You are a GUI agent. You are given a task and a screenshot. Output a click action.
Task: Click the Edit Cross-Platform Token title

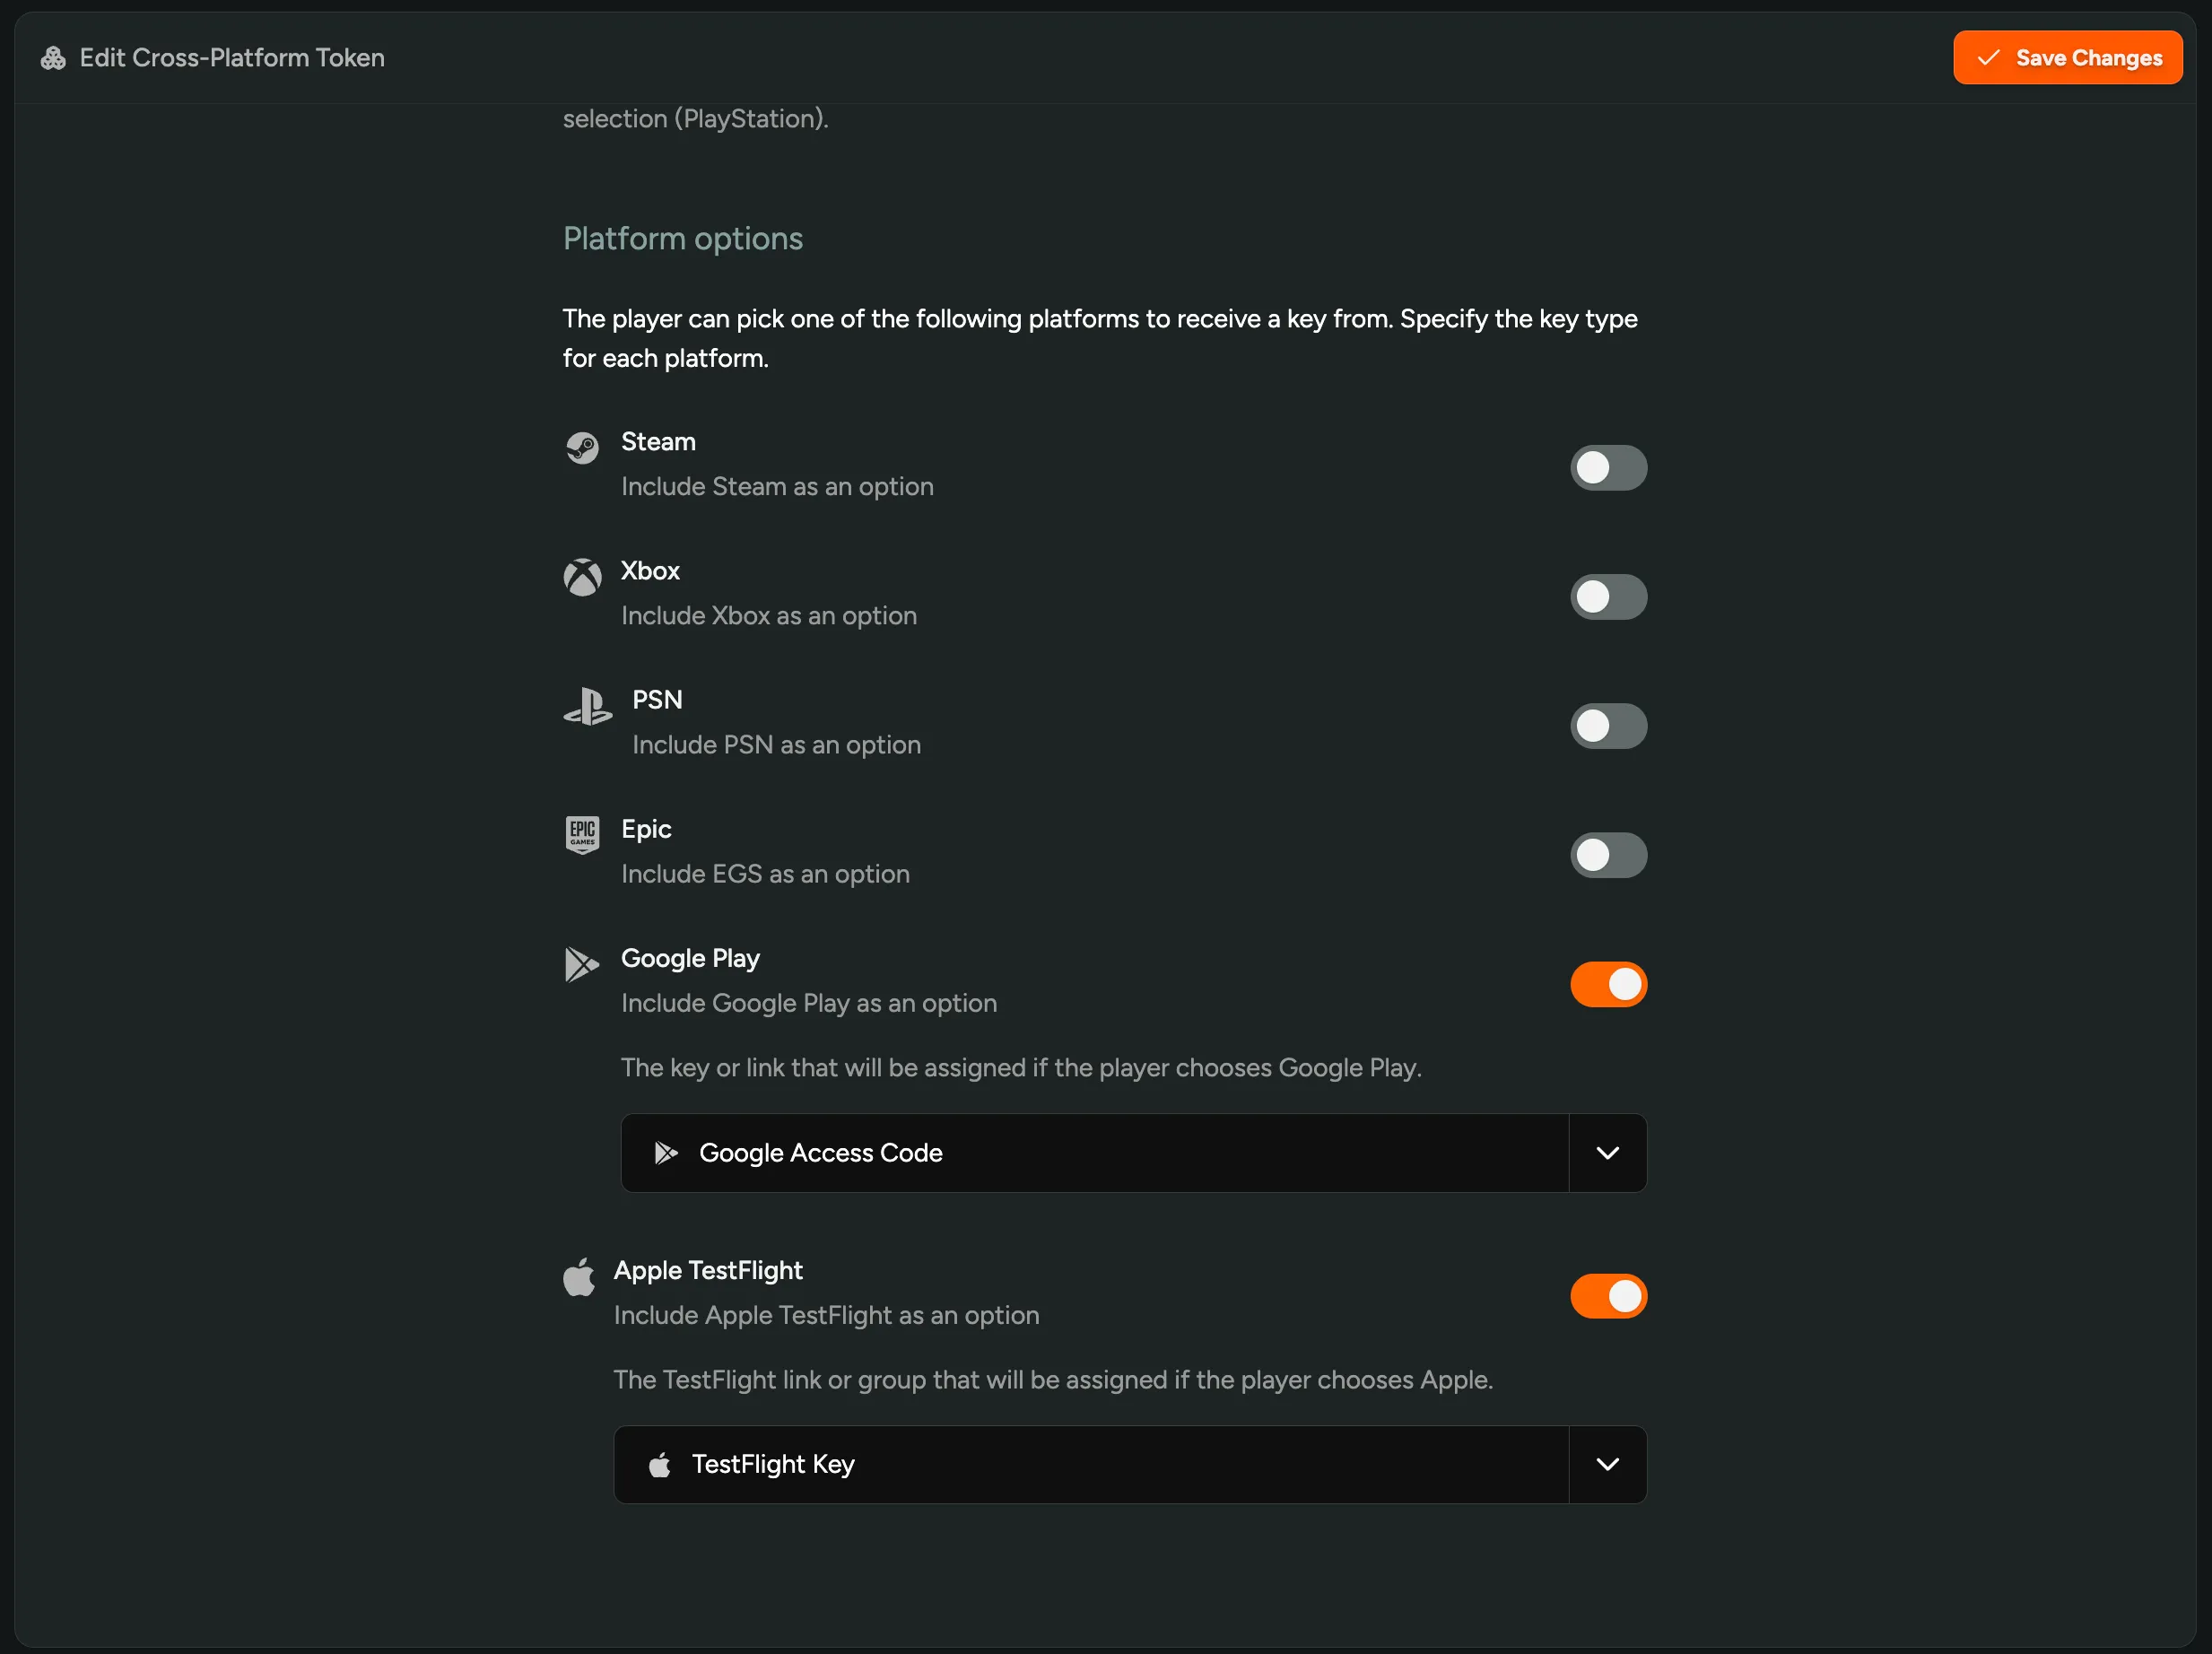point(232,57)
